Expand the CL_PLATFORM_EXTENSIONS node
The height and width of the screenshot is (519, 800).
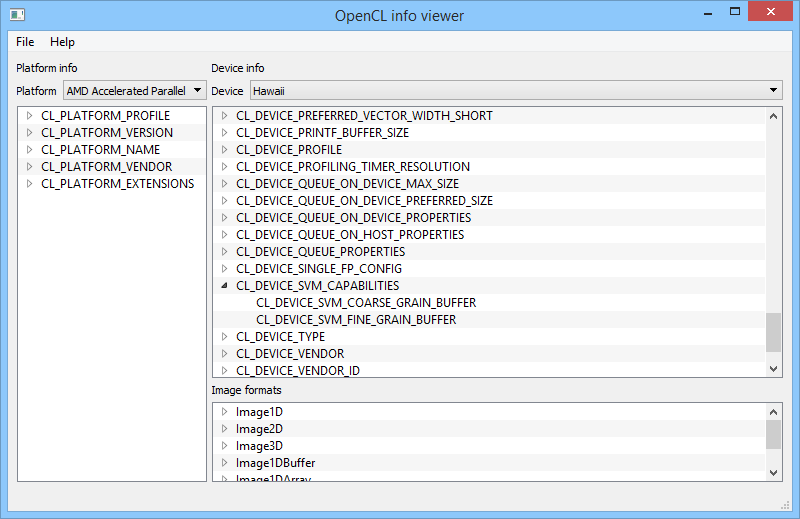pos(30,184)
